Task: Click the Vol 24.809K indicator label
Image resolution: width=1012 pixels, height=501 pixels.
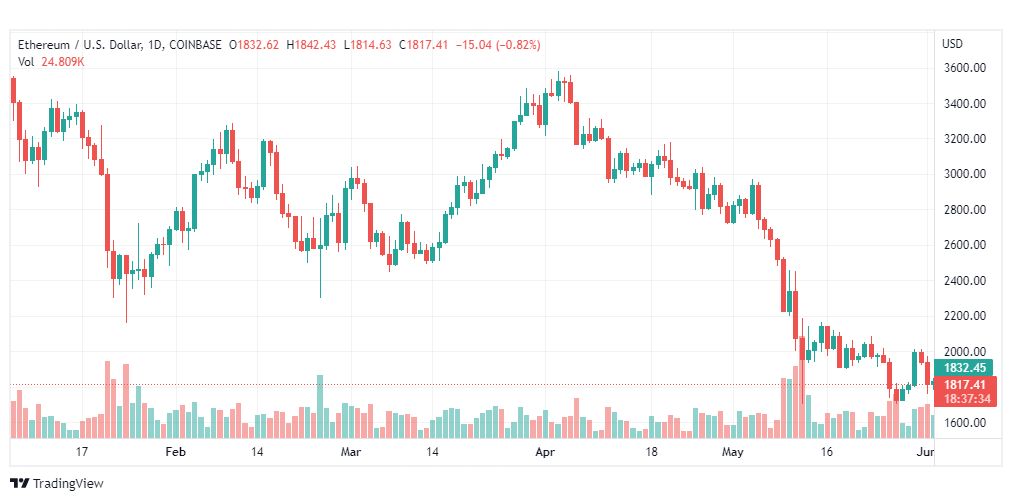Action: coord(51,62)
